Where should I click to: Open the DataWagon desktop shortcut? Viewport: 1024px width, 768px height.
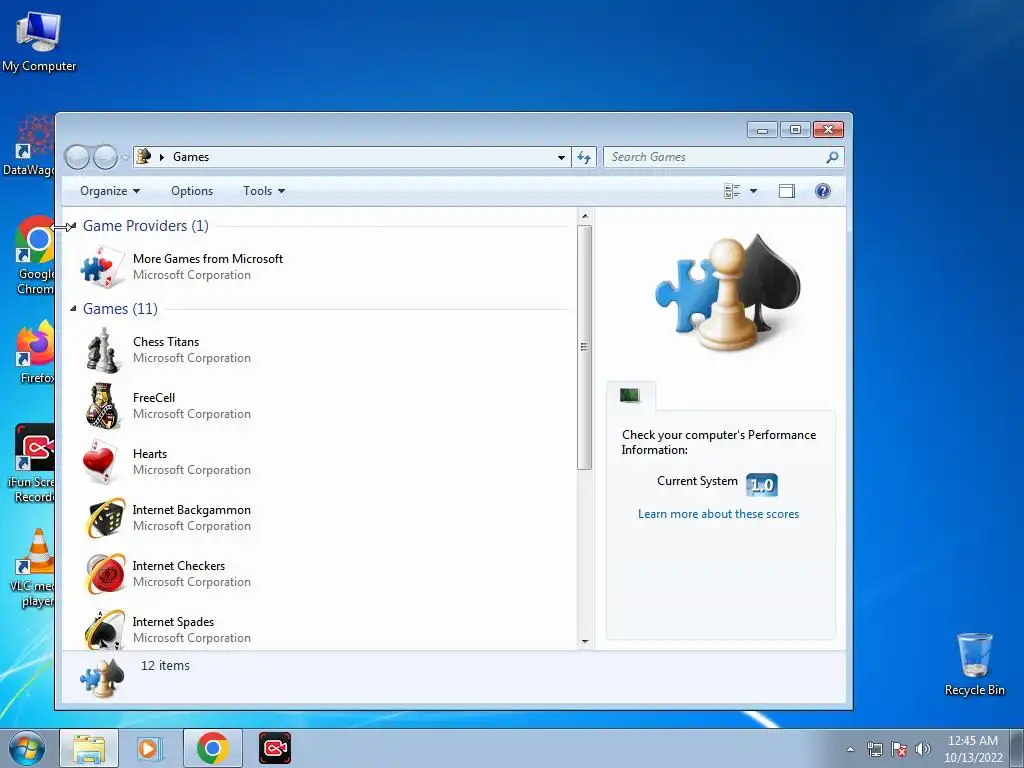[35, 136]
